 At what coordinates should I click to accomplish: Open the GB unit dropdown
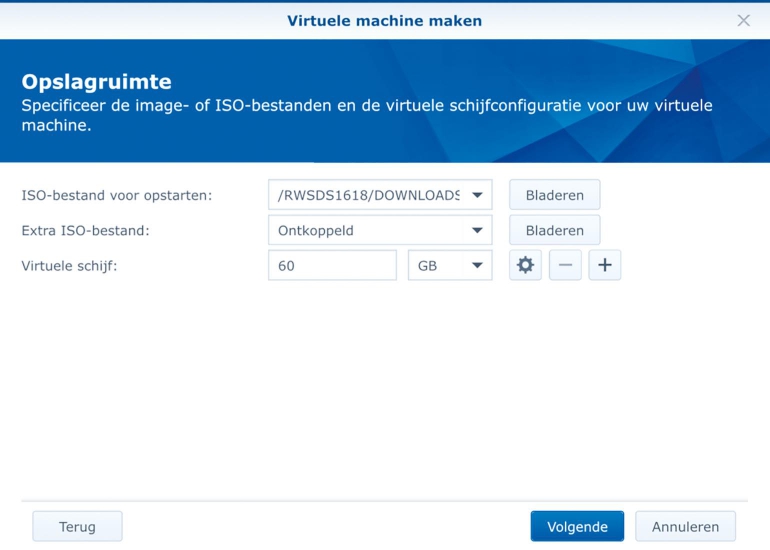click(450, 266)
